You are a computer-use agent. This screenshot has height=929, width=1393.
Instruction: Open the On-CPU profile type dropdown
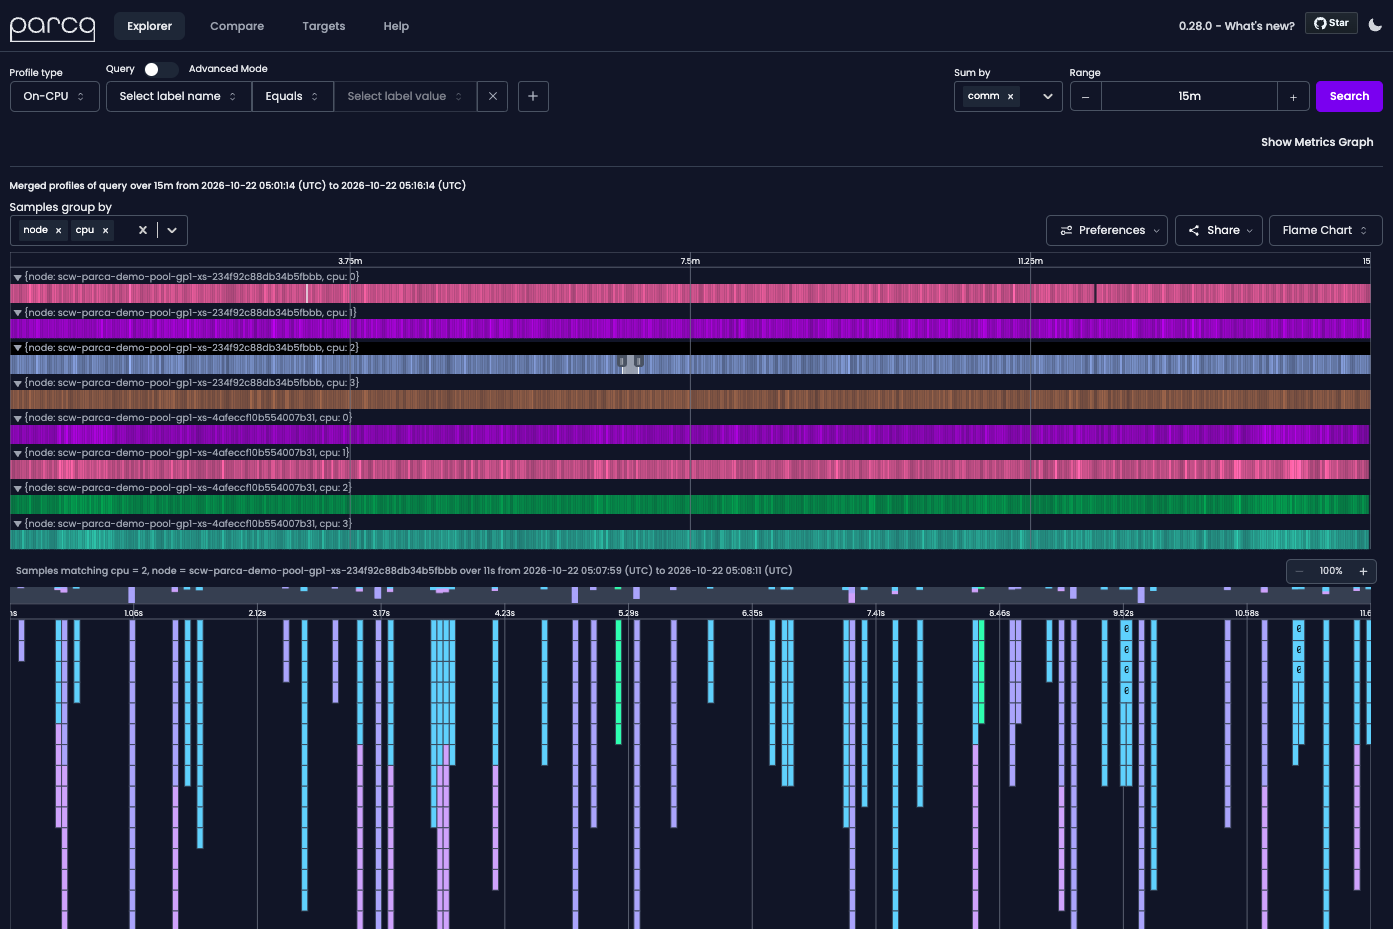click(x=55, y=96)
